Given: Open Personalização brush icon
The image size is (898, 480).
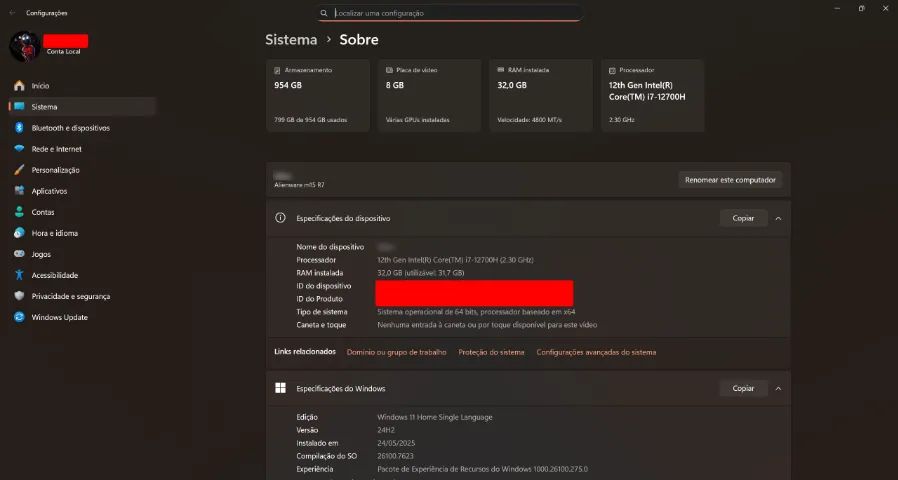Looking at the screenshot, I should pyautogui.click(x=19, y=170).
